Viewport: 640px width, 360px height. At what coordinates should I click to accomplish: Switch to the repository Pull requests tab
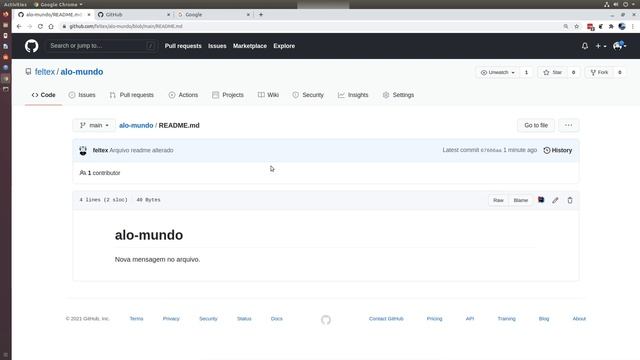coord(132,95)
